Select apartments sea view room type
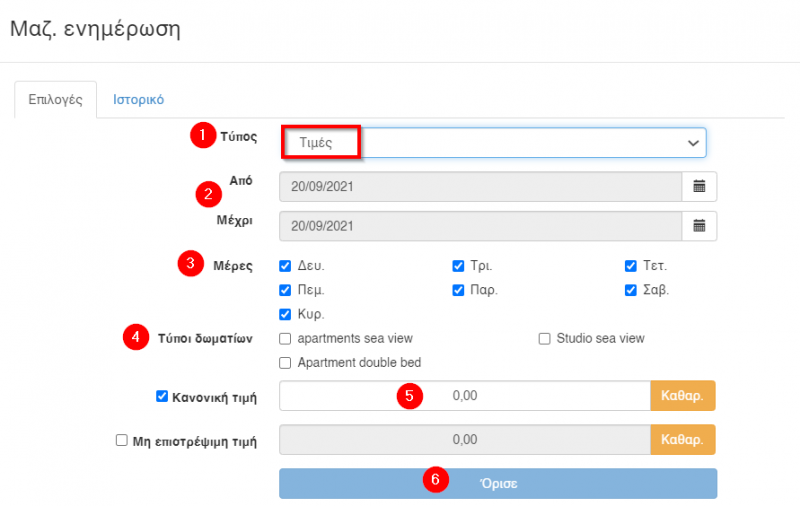Screen dimensions: 800x506 (x=286, y=338)
